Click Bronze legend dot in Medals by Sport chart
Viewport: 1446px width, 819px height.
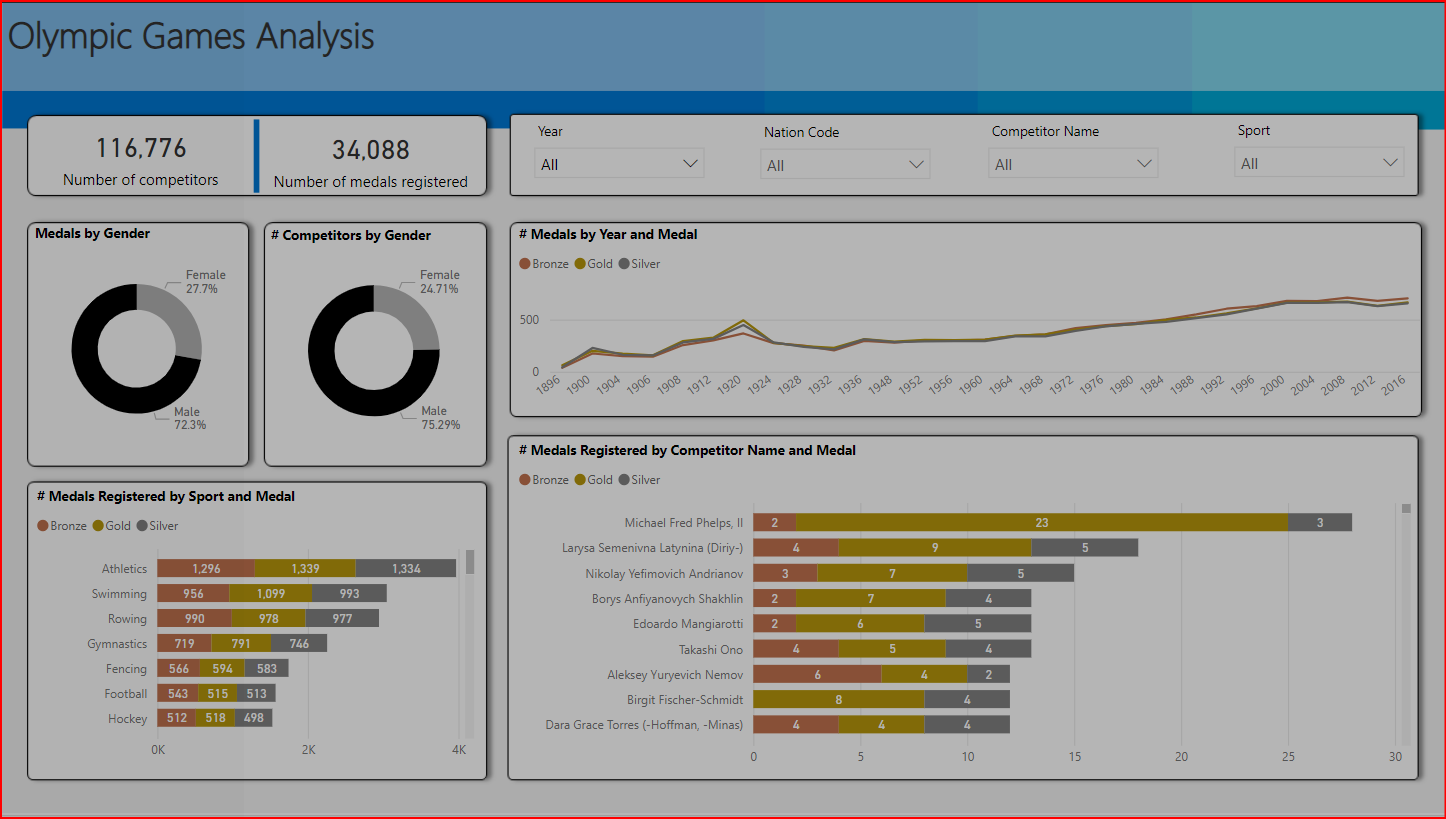[43, 526]
